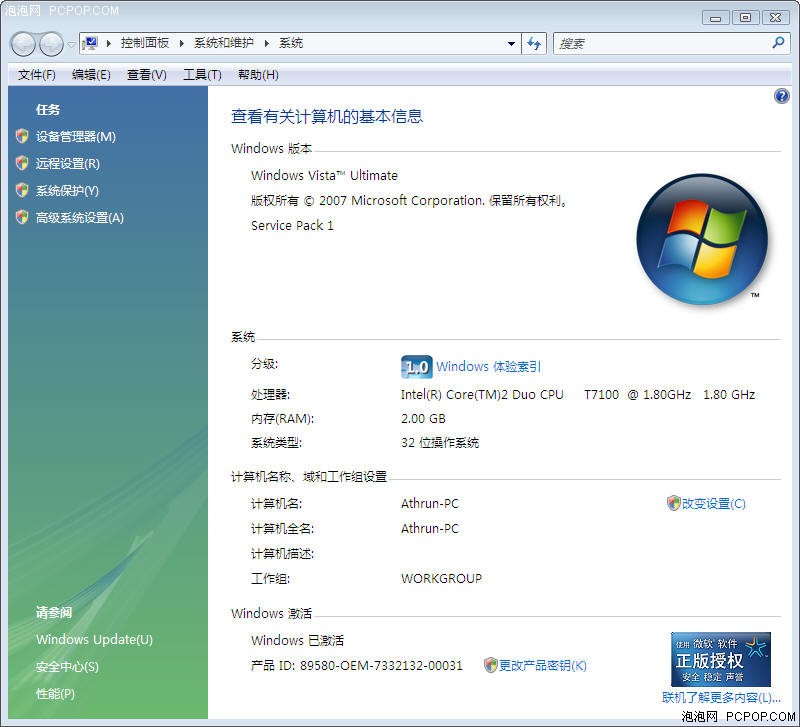This screenshot has width=800, height=727.
Task: Open the Windows 体验索引 link
Action: tap(488, 367)
